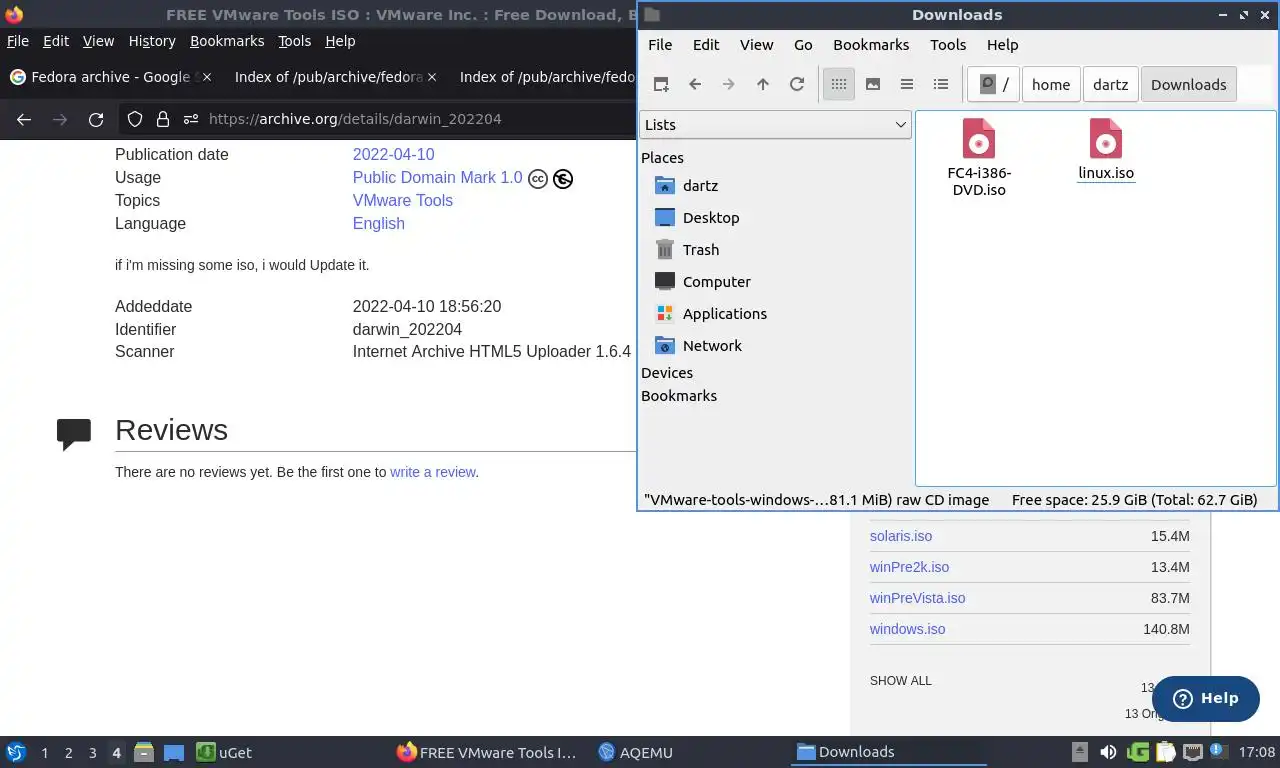This screenshot has height=768, width=1280.
Task: Go forward in the file manager
Action: (729, 84)
